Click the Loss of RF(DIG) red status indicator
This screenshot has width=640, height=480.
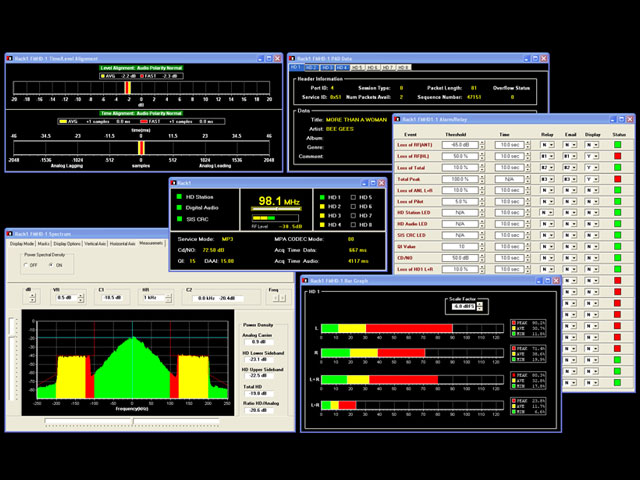(618, 156)
